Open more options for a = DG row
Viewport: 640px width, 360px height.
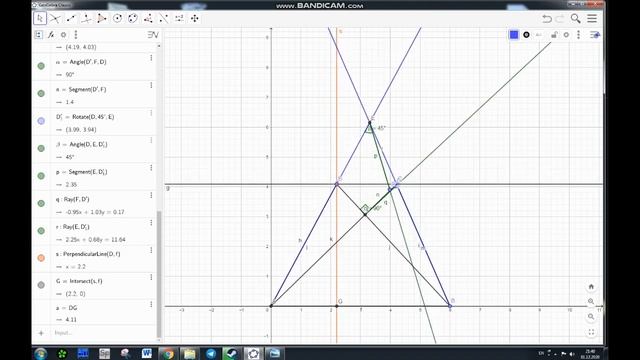[151, 304]
